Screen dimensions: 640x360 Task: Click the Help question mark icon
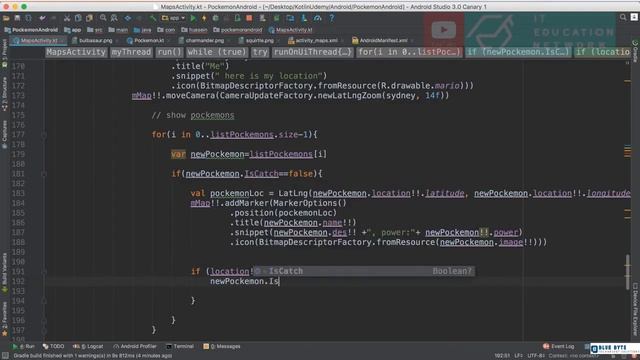pos(331,18)
